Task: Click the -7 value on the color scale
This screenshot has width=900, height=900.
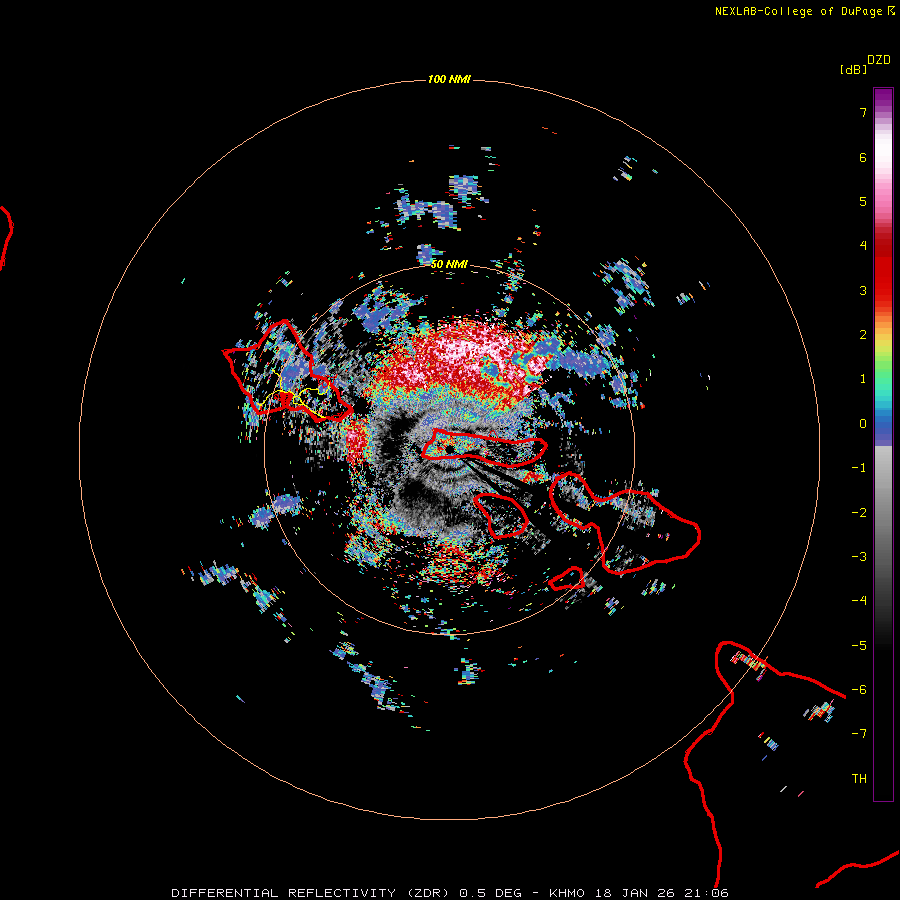Action: (859, 734)
